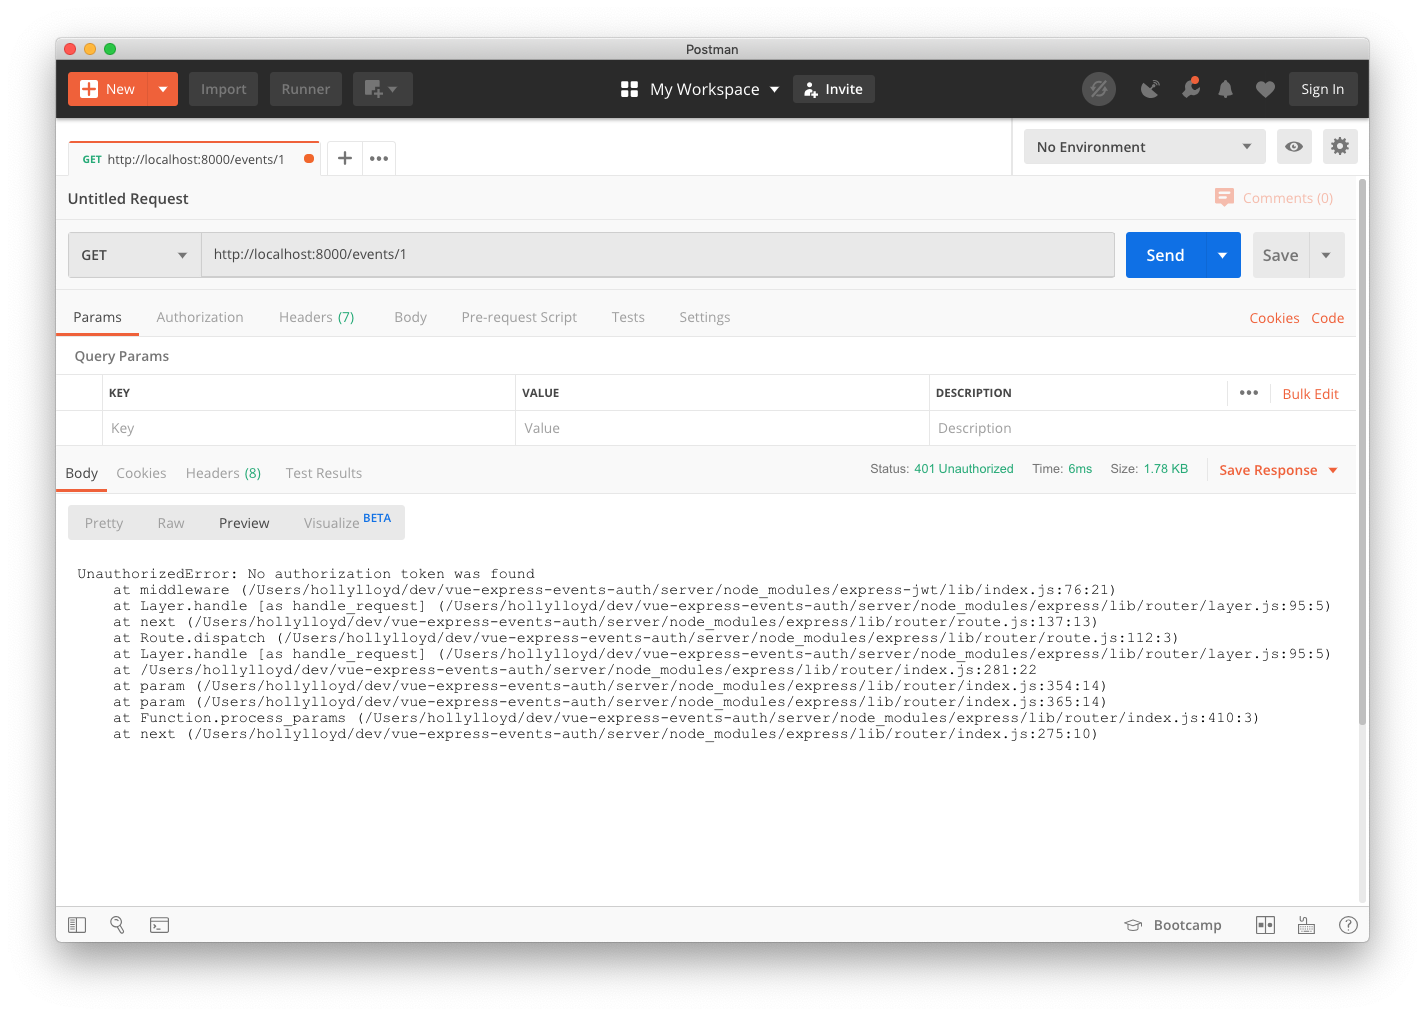1425x1016 pixels.
Task: Open the wrench settings icon
Action: (1190, 88)
